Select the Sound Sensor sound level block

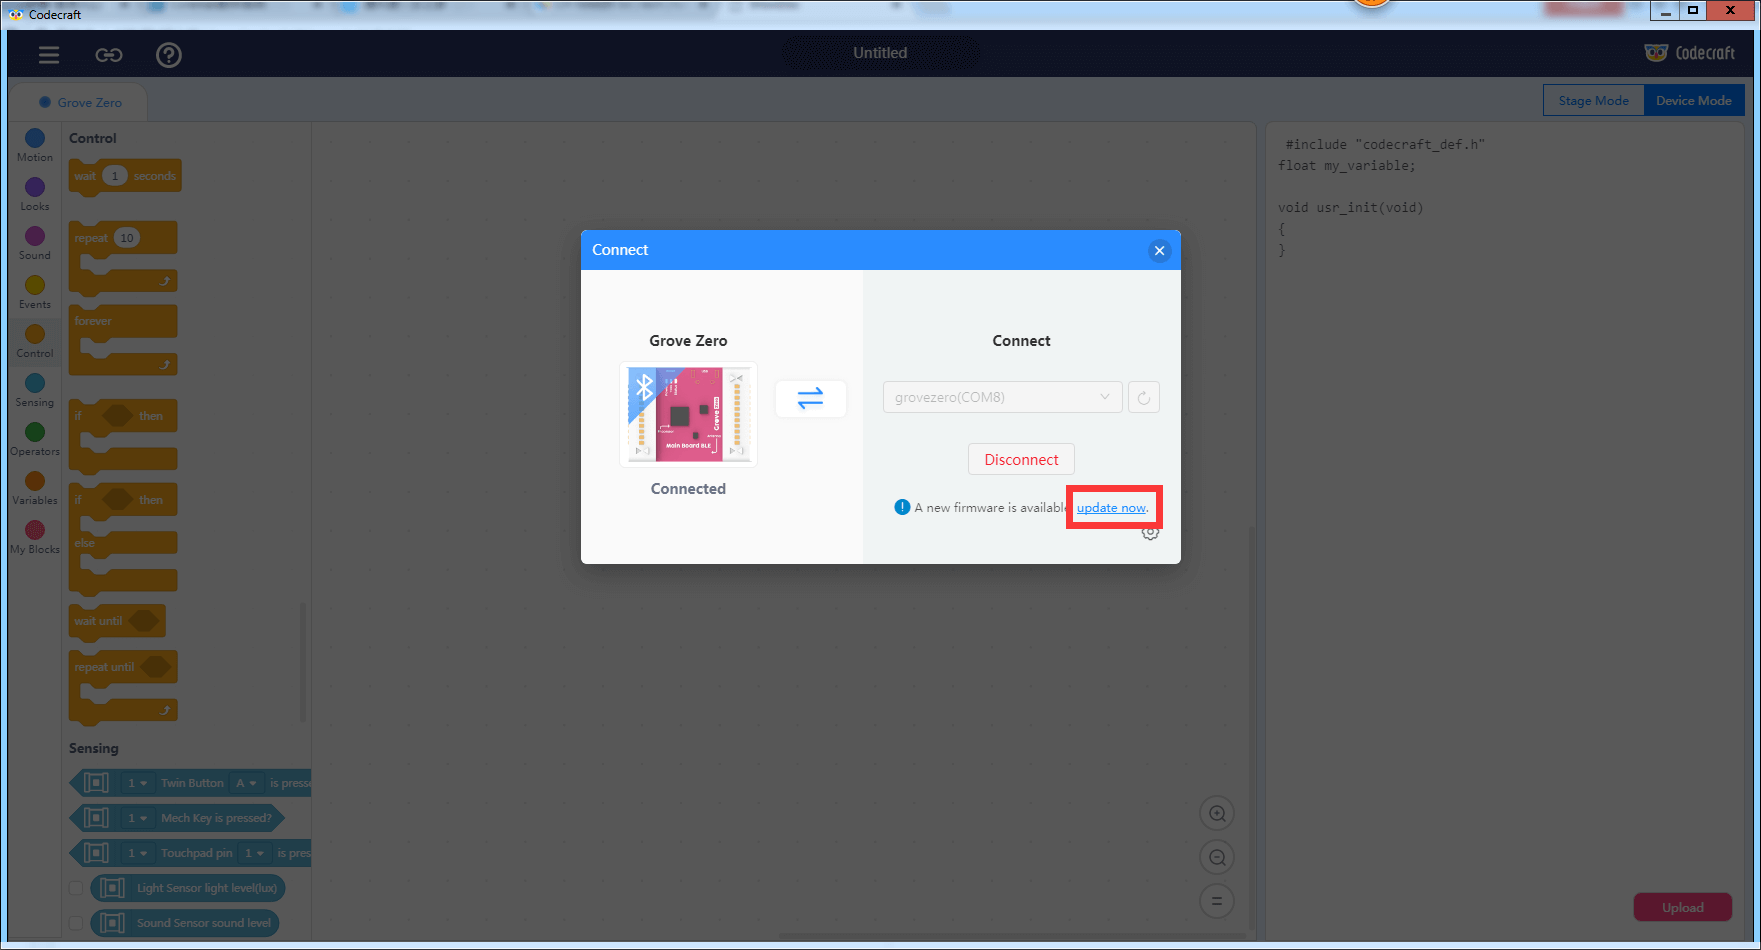pyautogui.click(x=184, y=923)
